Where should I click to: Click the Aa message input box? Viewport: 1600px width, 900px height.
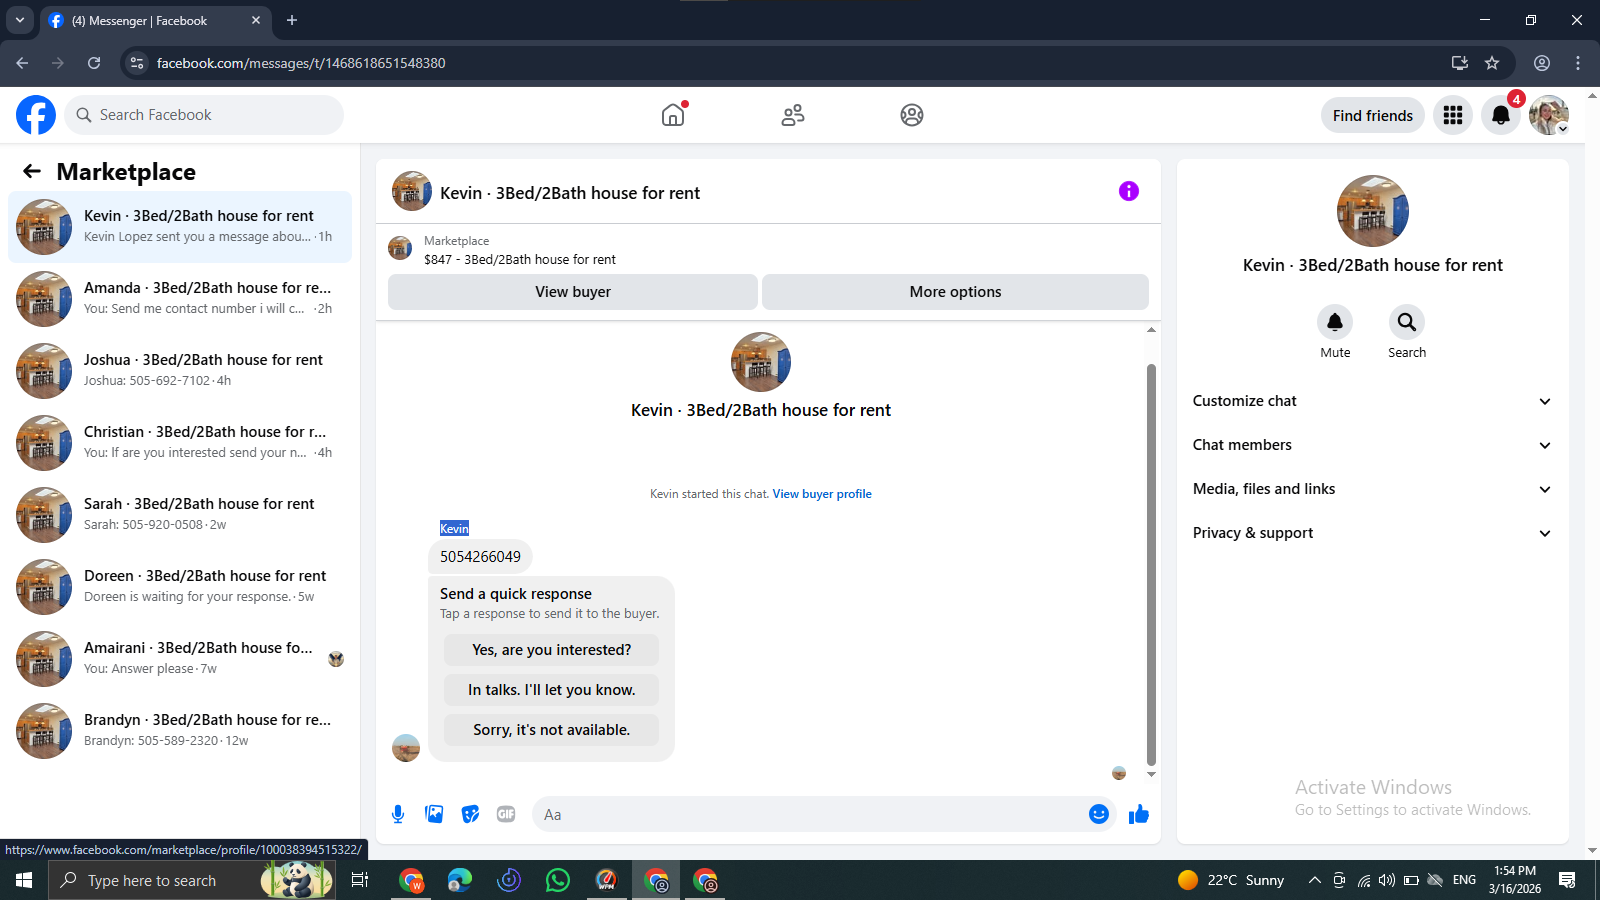coord(810,814)
